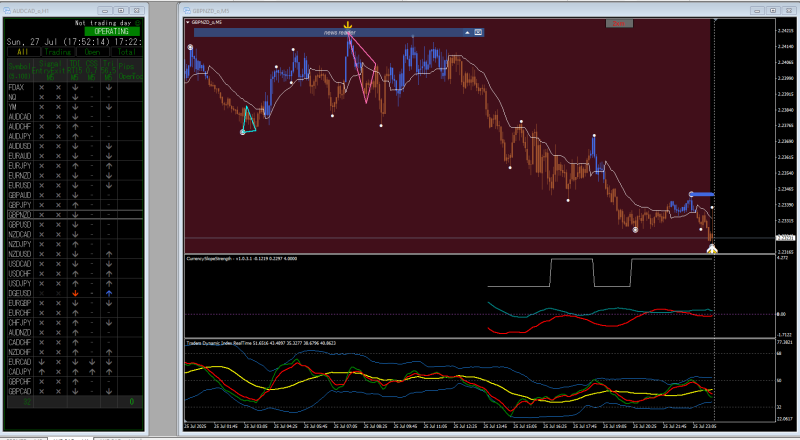
Task: Open the FDAX symbol row
Action: click(x=75, y=87)
